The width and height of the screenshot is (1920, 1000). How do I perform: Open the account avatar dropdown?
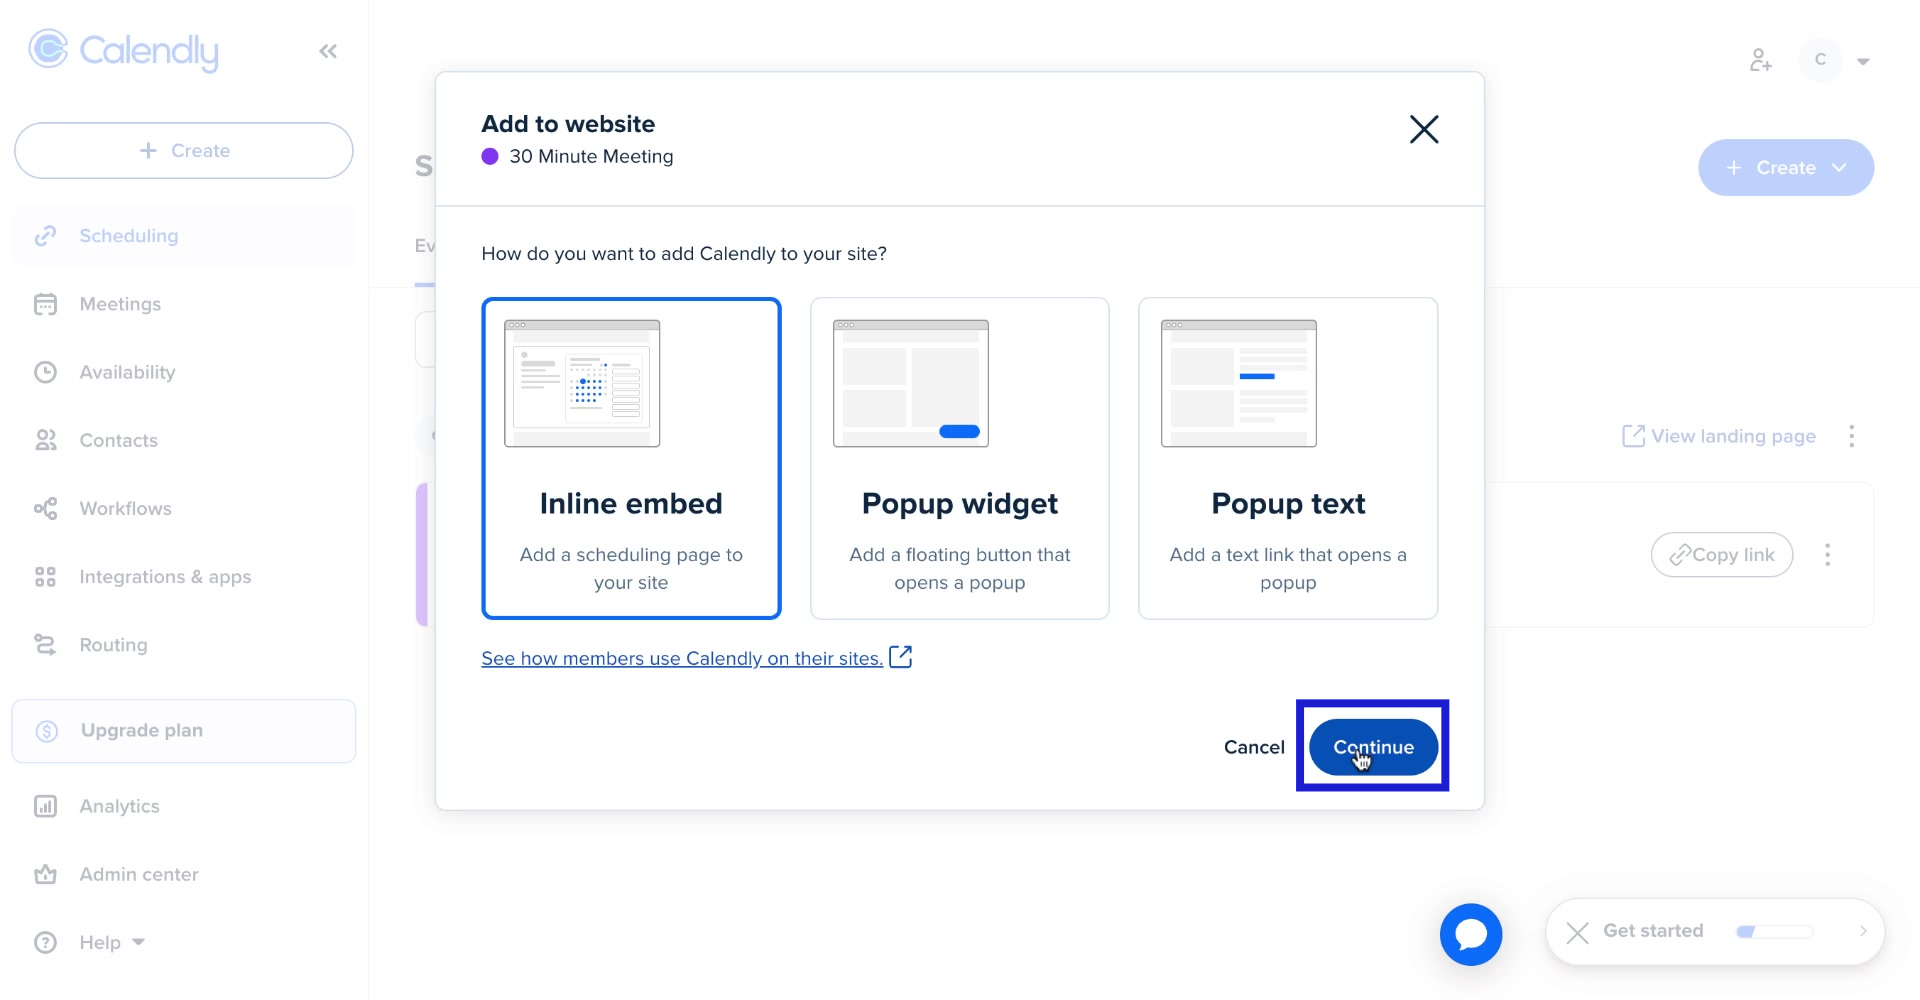(x=1836, y=60)
